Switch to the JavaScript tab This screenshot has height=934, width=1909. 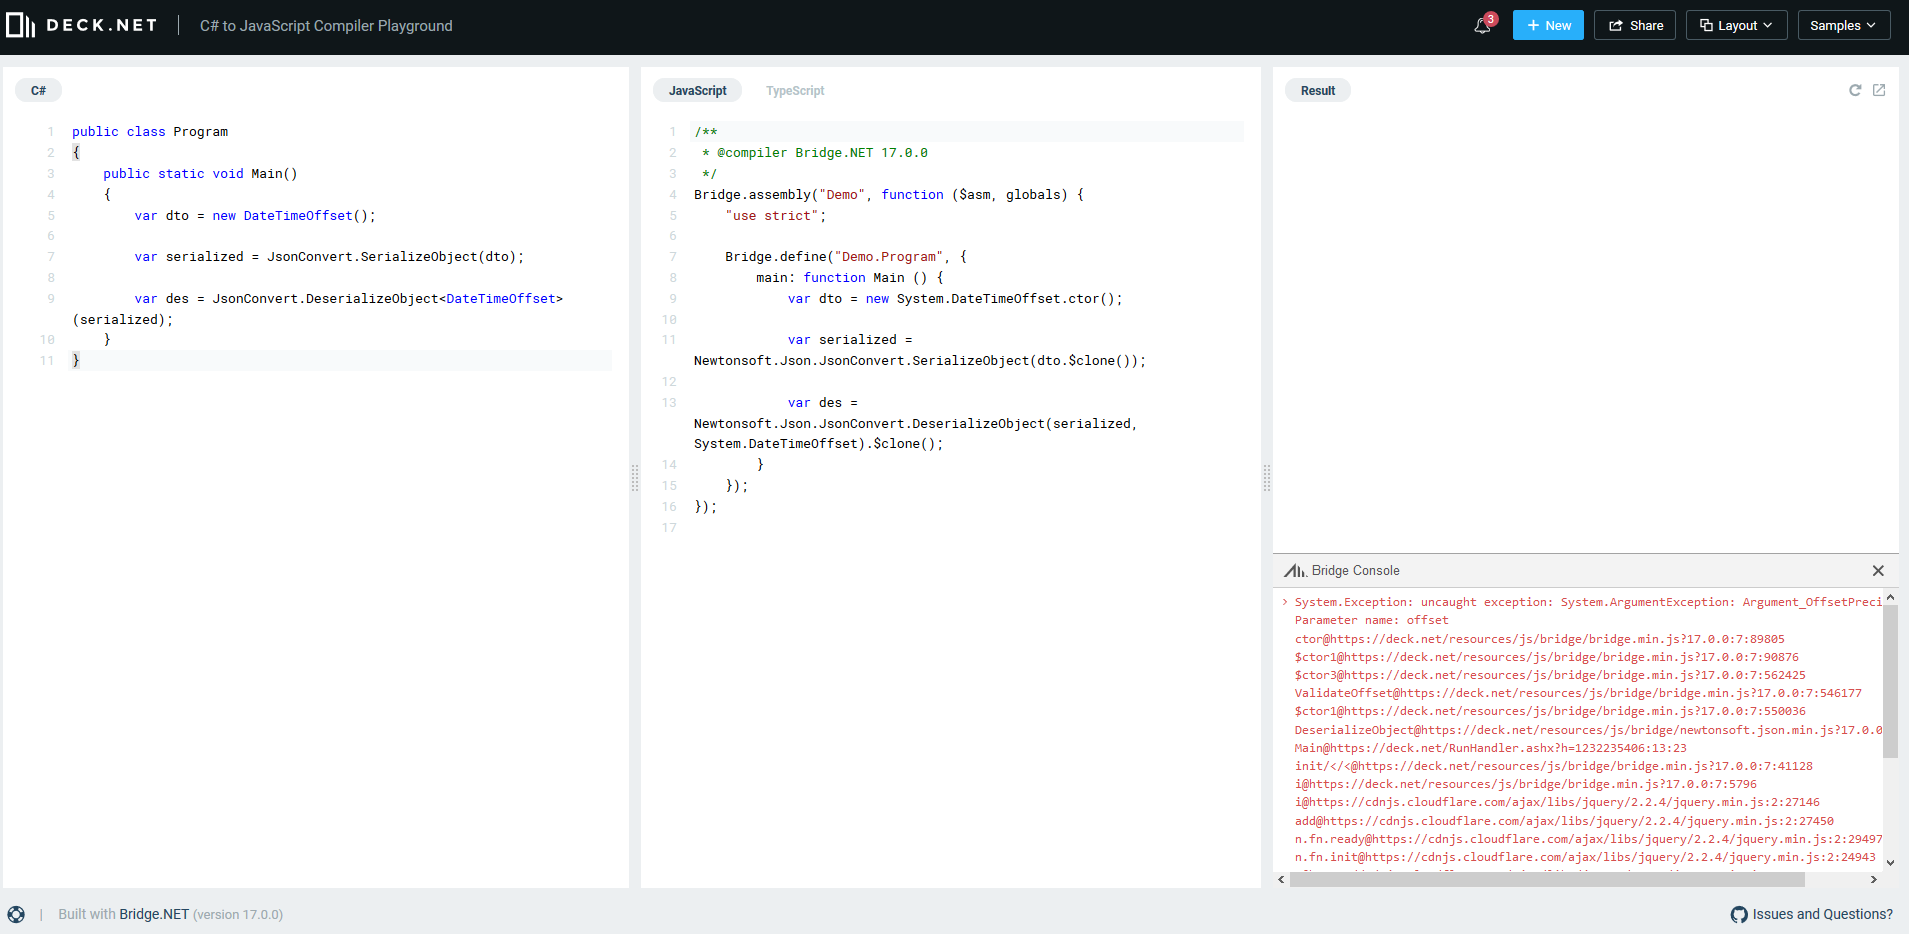coord(697,90)
